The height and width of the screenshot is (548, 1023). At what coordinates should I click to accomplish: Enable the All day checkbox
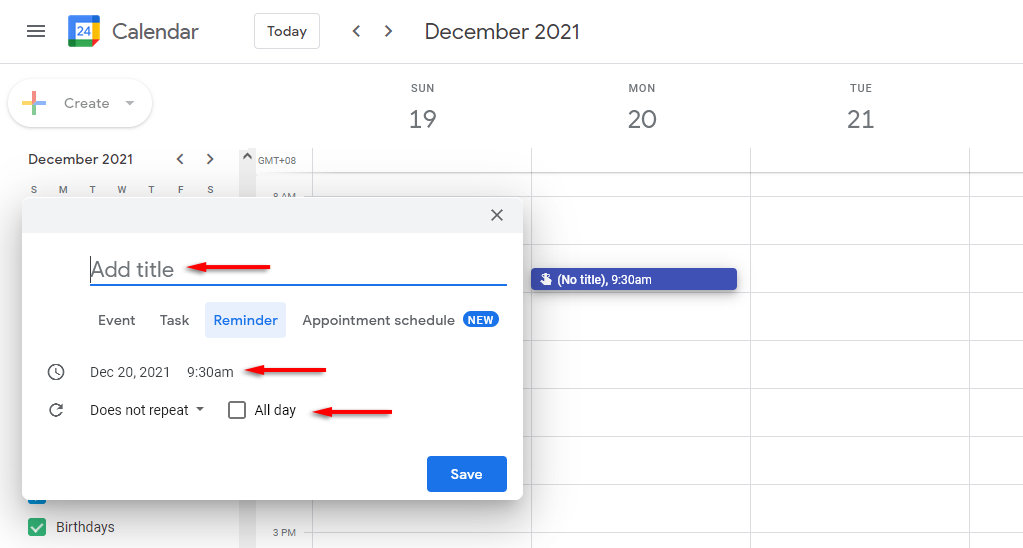pos(237,410)
